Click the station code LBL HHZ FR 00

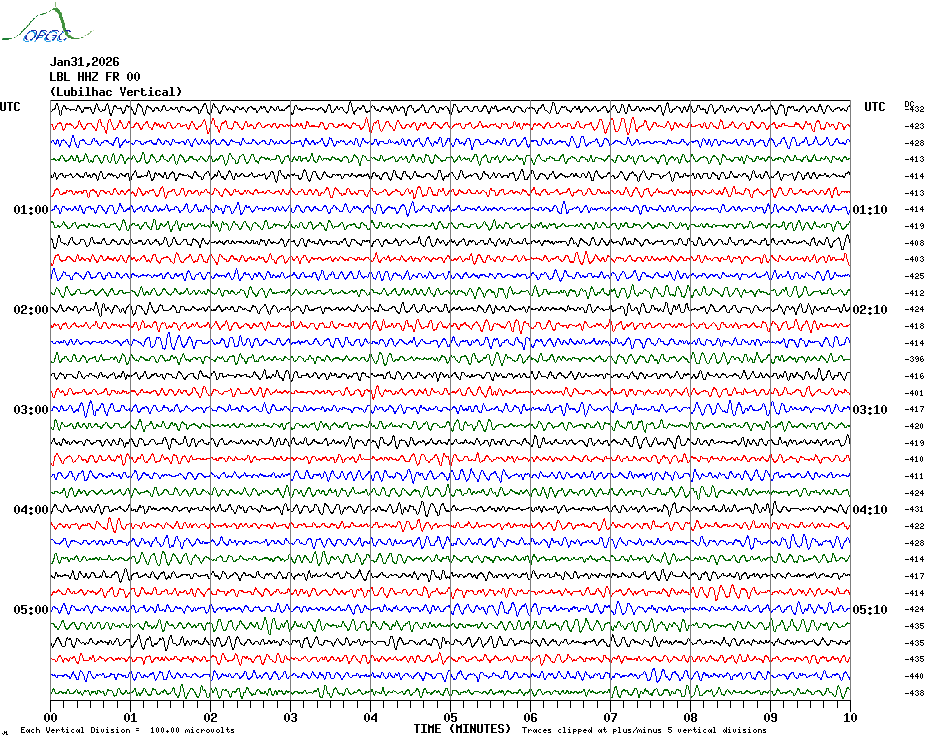point(95,77)
